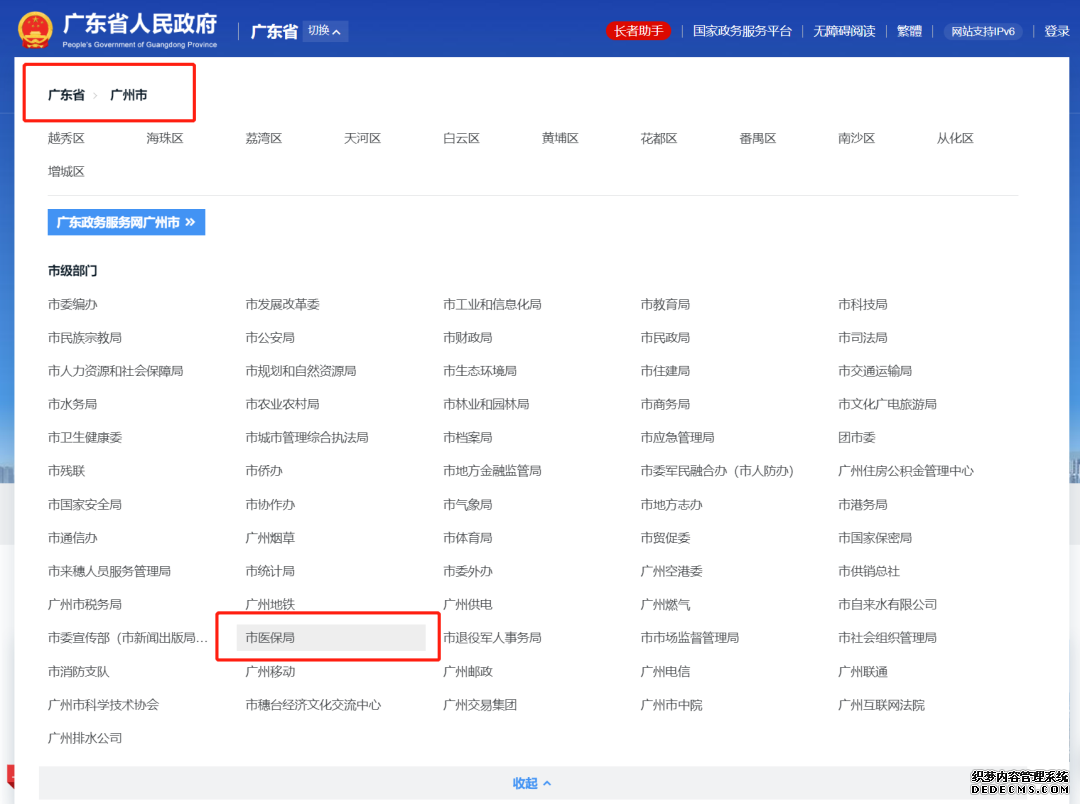Screen dimensions: 1080x804
Task: Select 市体育局 department
Action: click(x=468, y=537)
